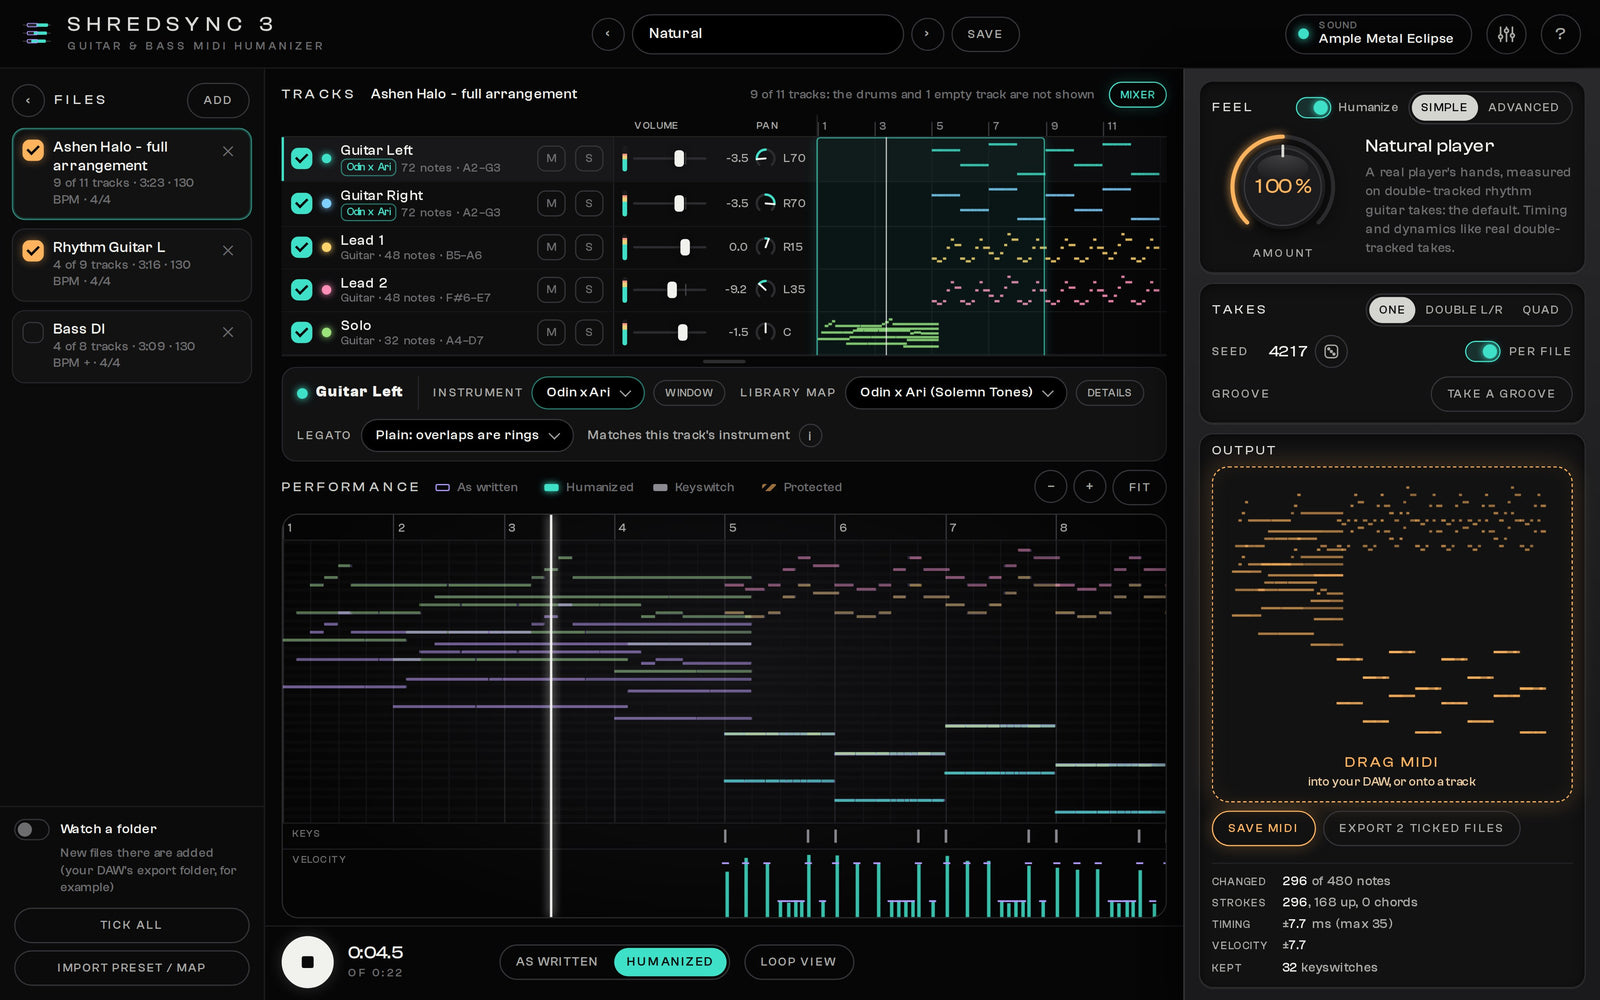Screen dimensions: 1600x1000
Task: Show legato info icon
Action: click(810, 435)
